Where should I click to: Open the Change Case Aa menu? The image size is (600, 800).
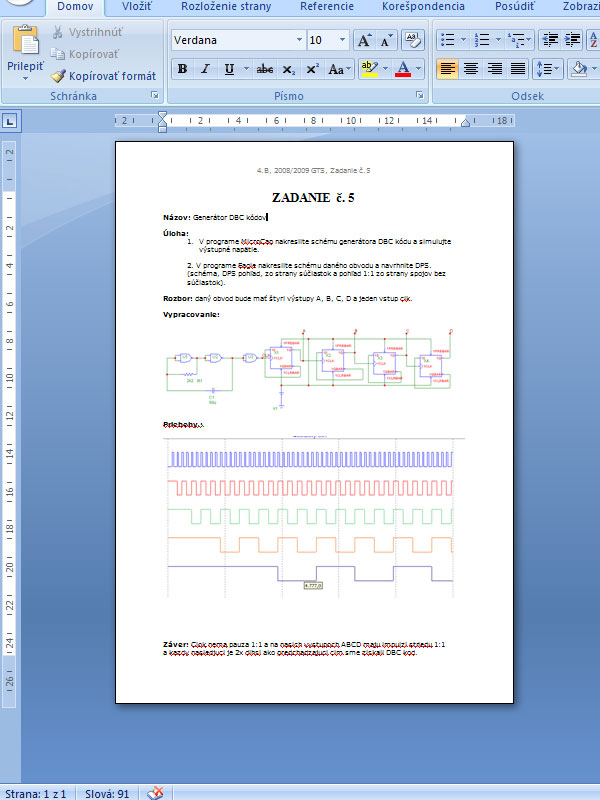tap(339, 69)
